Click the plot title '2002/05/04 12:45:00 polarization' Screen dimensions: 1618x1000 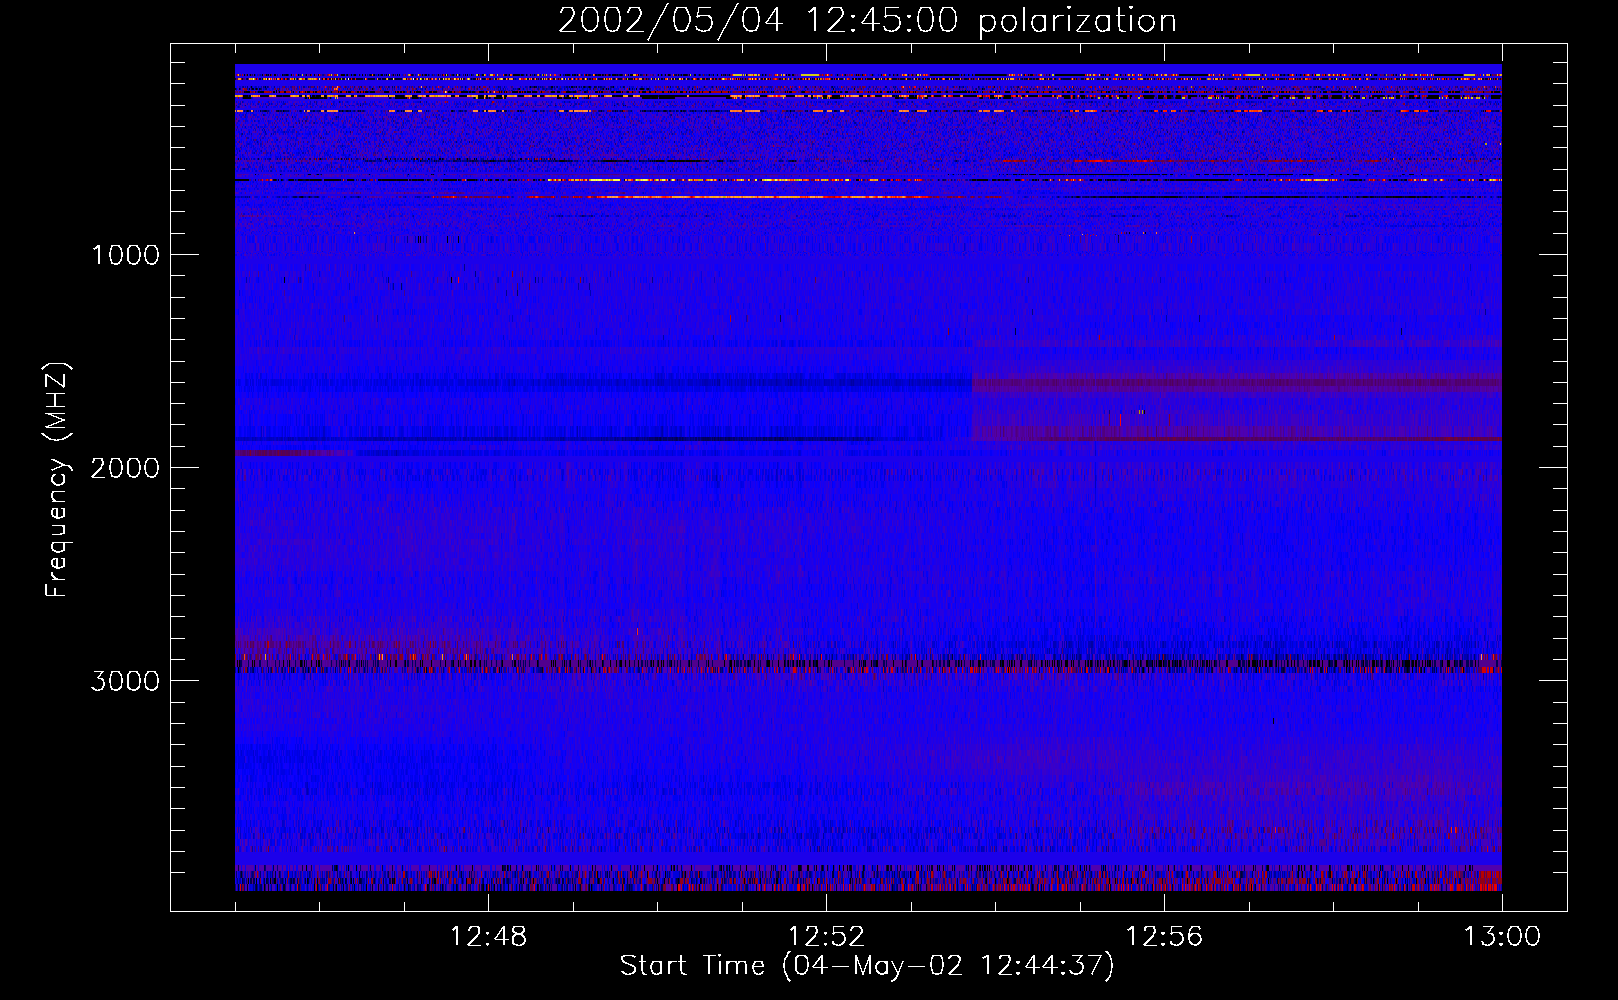pos(867,21)
